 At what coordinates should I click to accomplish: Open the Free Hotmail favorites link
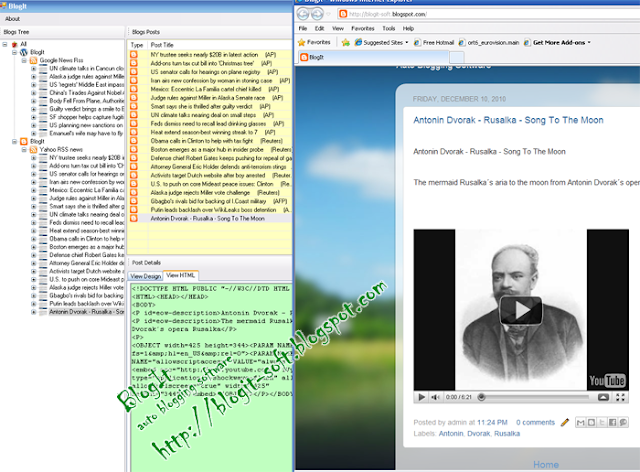tap(433, 42)
